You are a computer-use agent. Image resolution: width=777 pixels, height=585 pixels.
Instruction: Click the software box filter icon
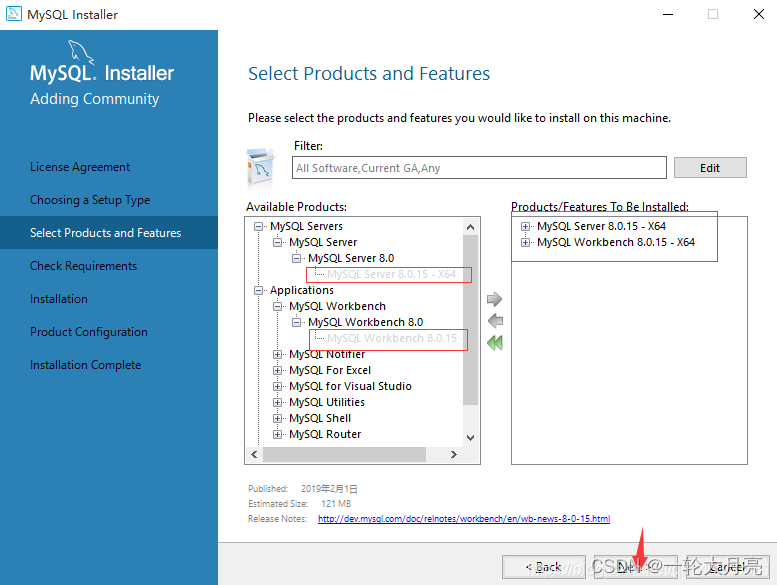(261, 168)
